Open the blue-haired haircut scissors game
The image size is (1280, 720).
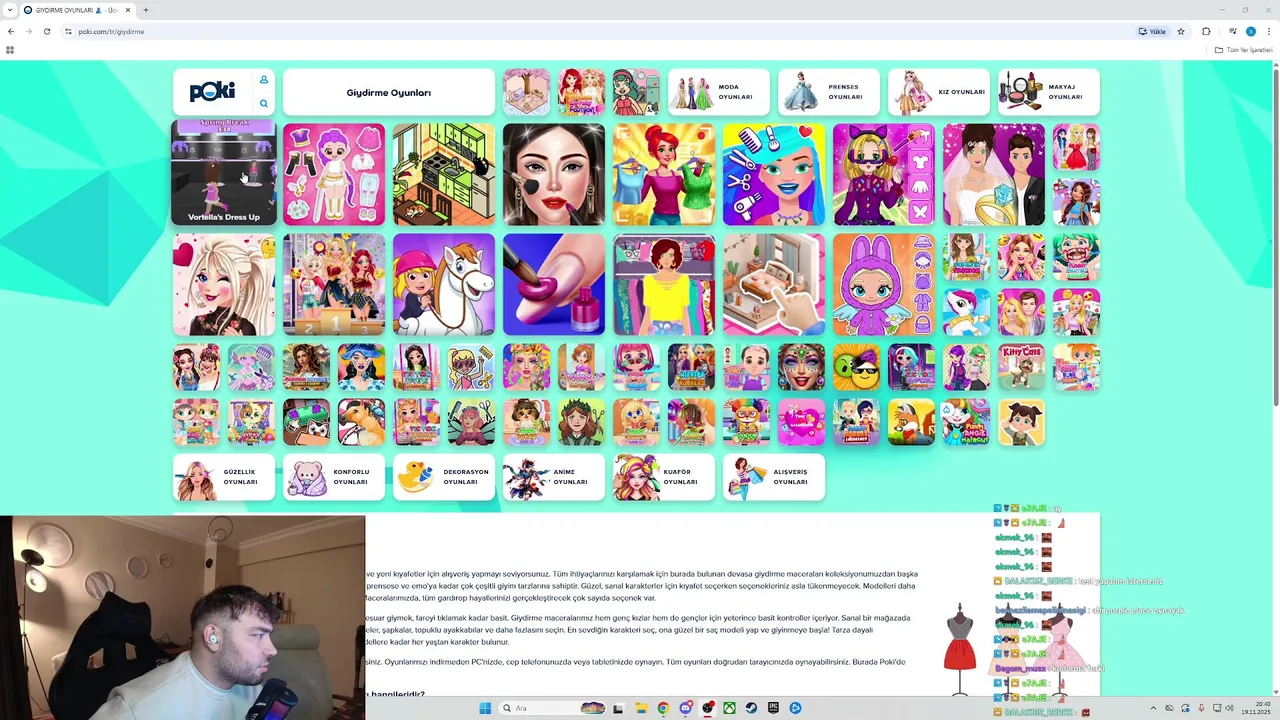[774, 175]
